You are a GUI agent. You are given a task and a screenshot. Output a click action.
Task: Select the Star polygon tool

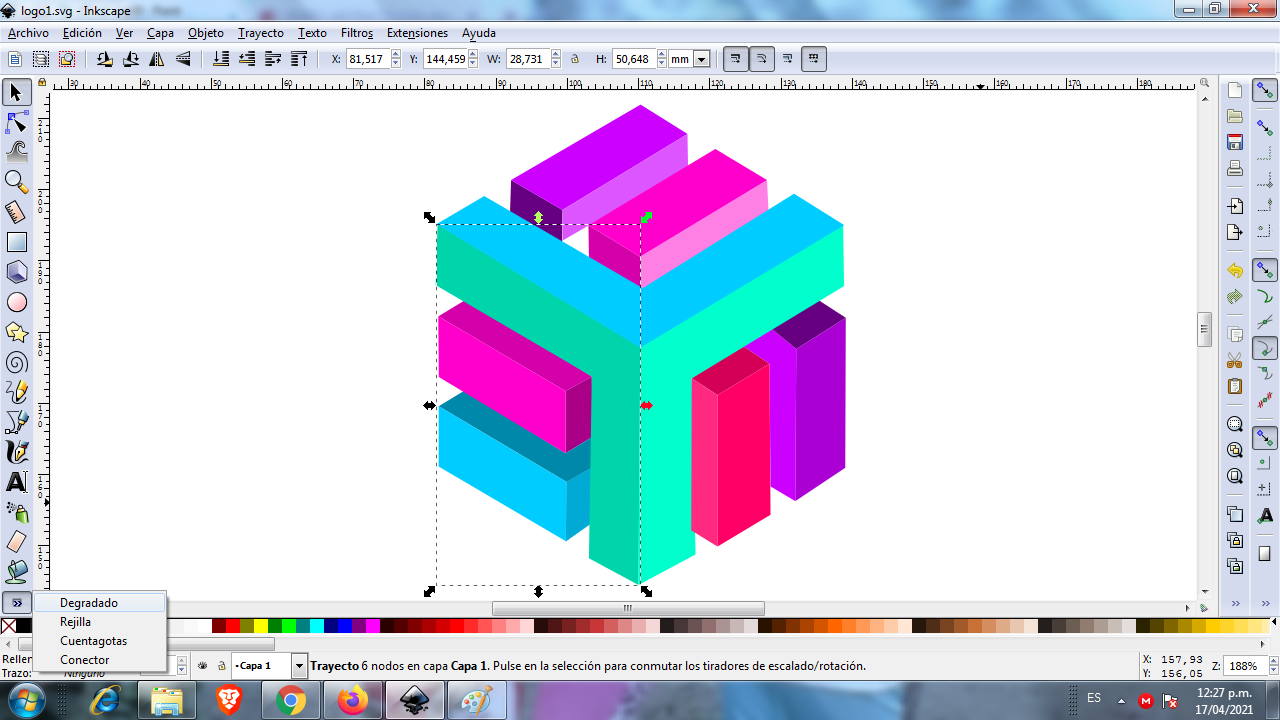16,332
